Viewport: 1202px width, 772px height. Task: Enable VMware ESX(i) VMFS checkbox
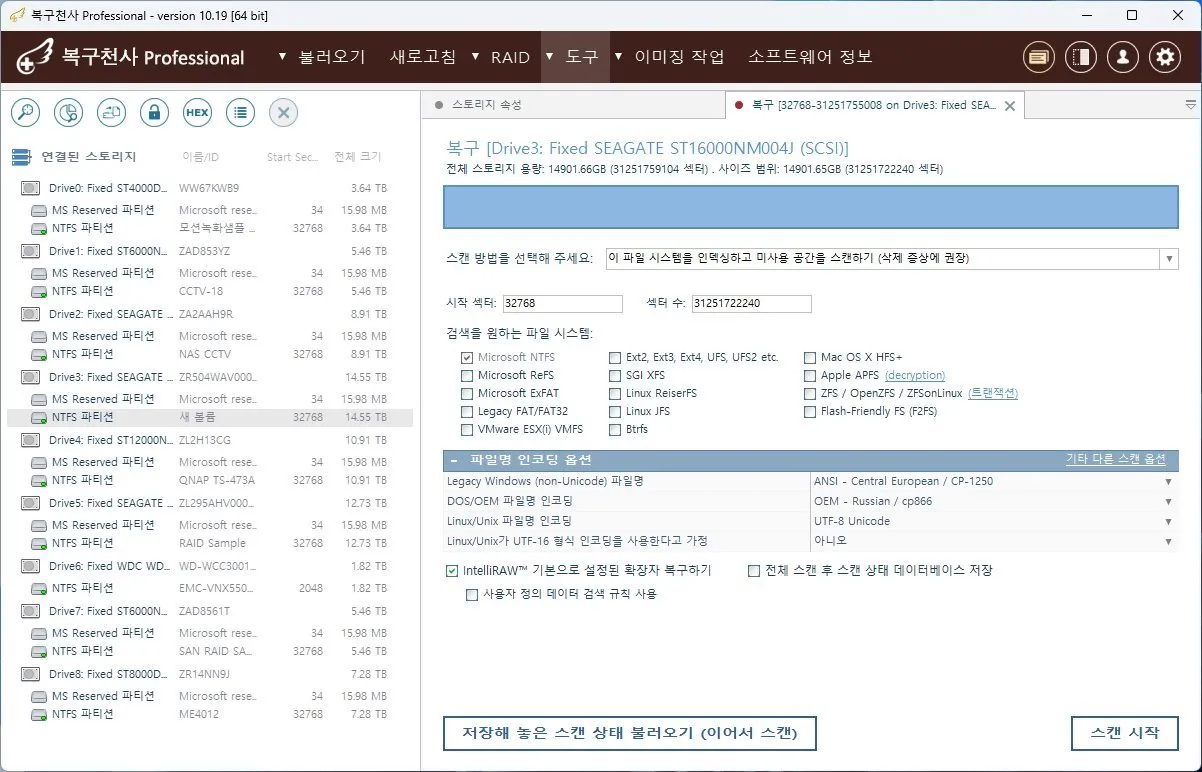(x=467, y=429)
